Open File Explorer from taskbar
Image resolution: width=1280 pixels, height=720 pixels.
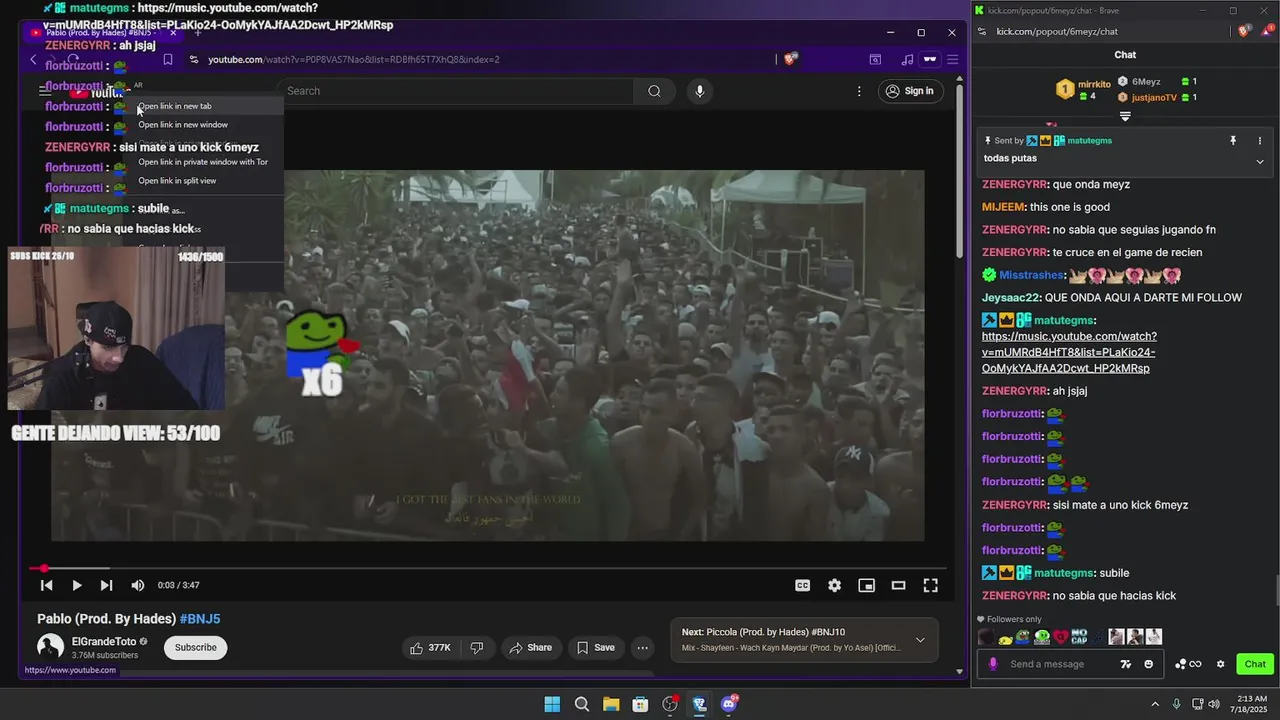[x=611, y=704]
